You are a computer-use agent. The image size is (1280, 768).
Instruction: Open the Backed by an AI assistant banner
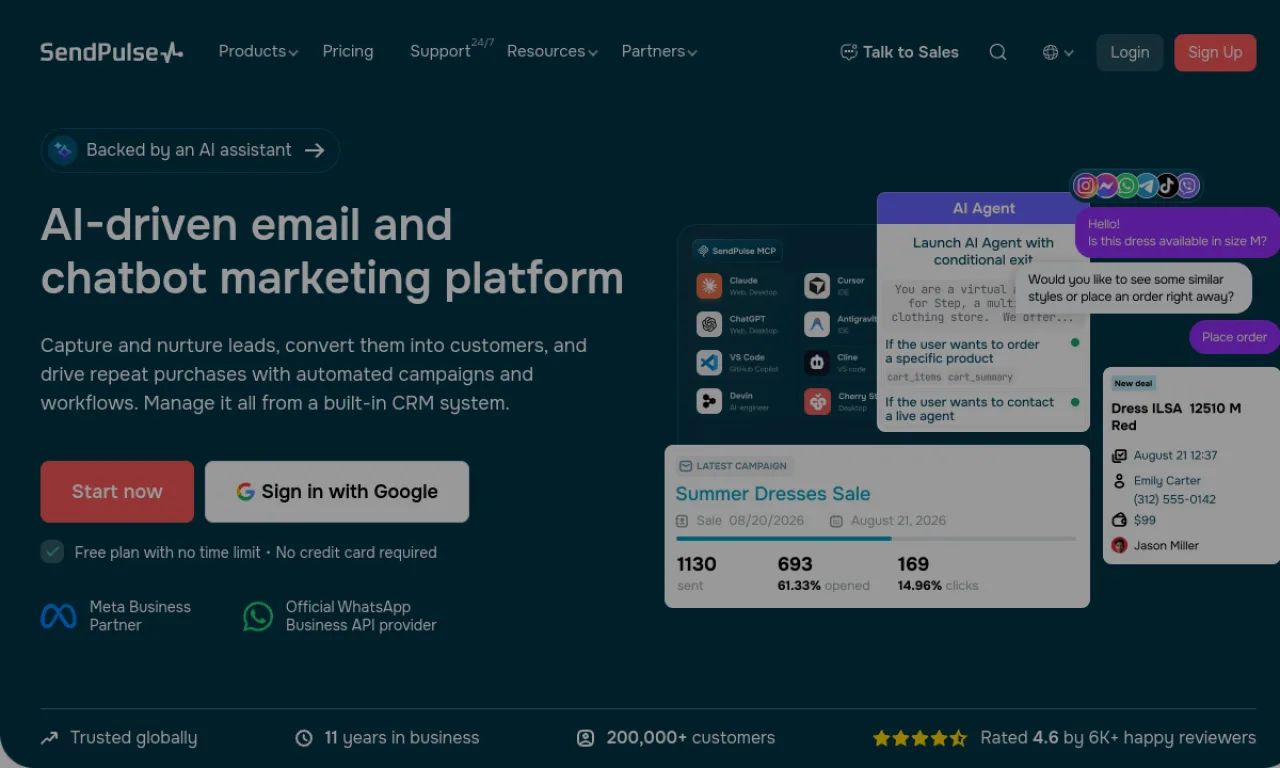click(190, 150)
